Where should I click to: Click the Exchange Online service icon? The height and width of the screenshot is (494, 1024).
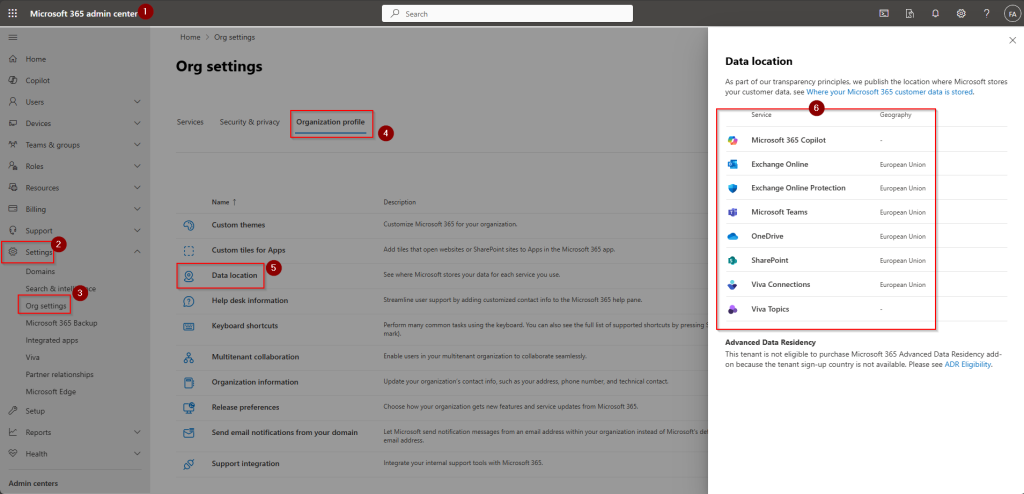point(733,164)
